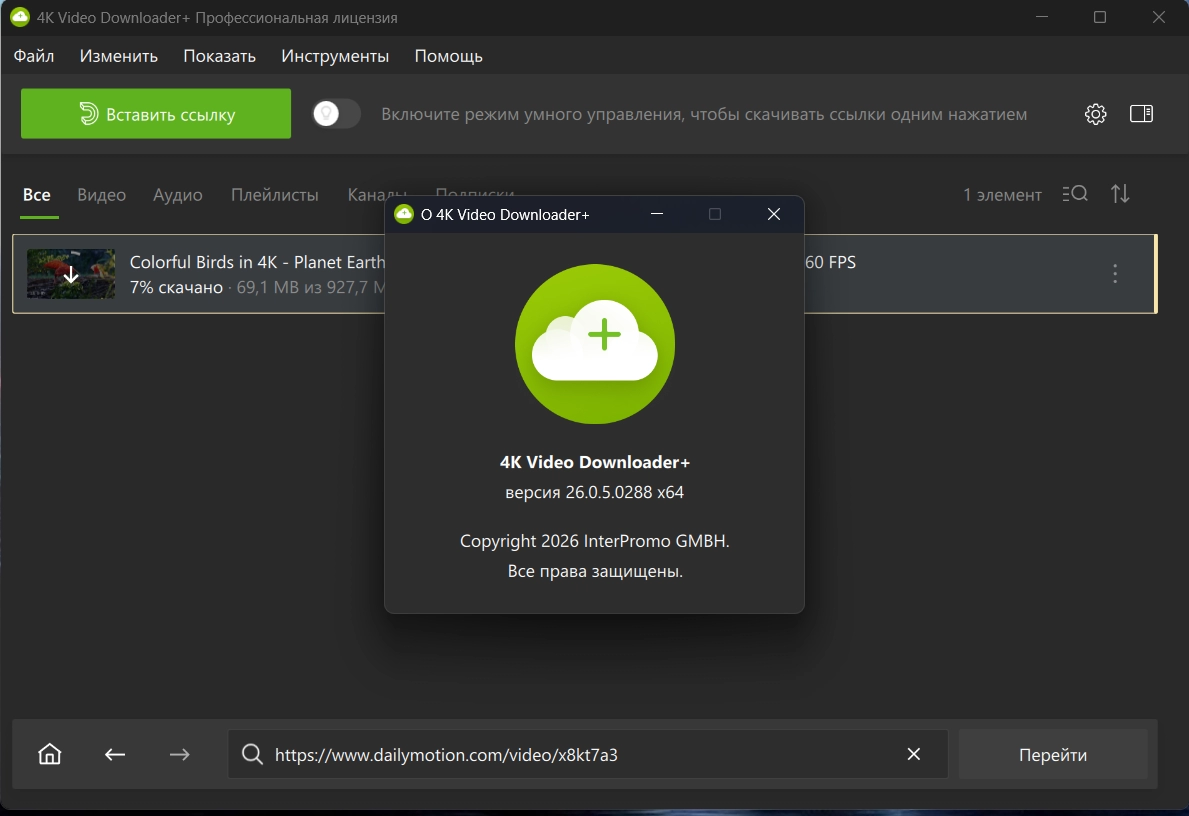Enable smart mode toggle switch

coord(337,114)
